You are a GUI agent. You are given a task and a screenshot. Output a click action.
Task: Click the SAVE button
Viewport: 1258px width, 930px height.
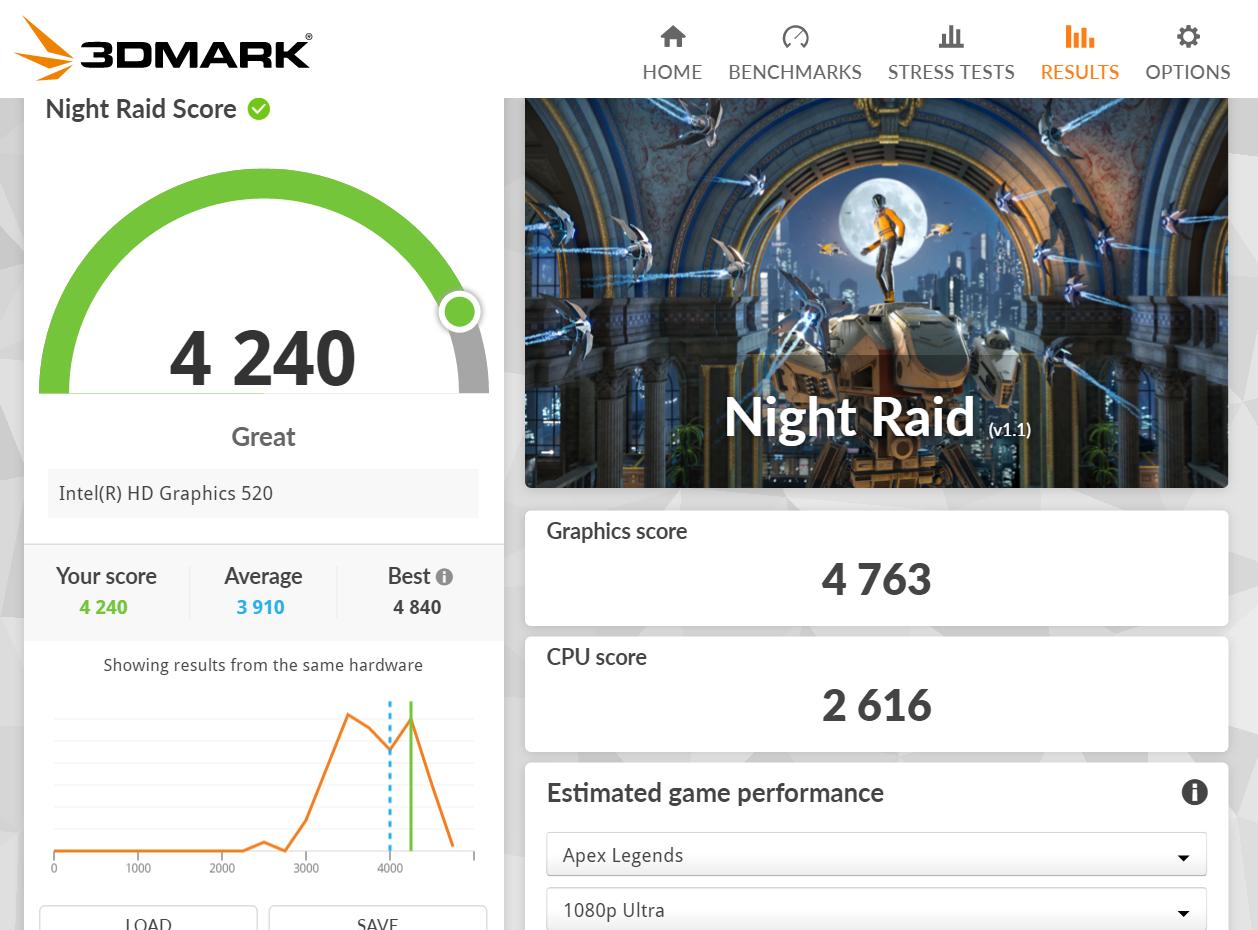[x=378, y=918]
